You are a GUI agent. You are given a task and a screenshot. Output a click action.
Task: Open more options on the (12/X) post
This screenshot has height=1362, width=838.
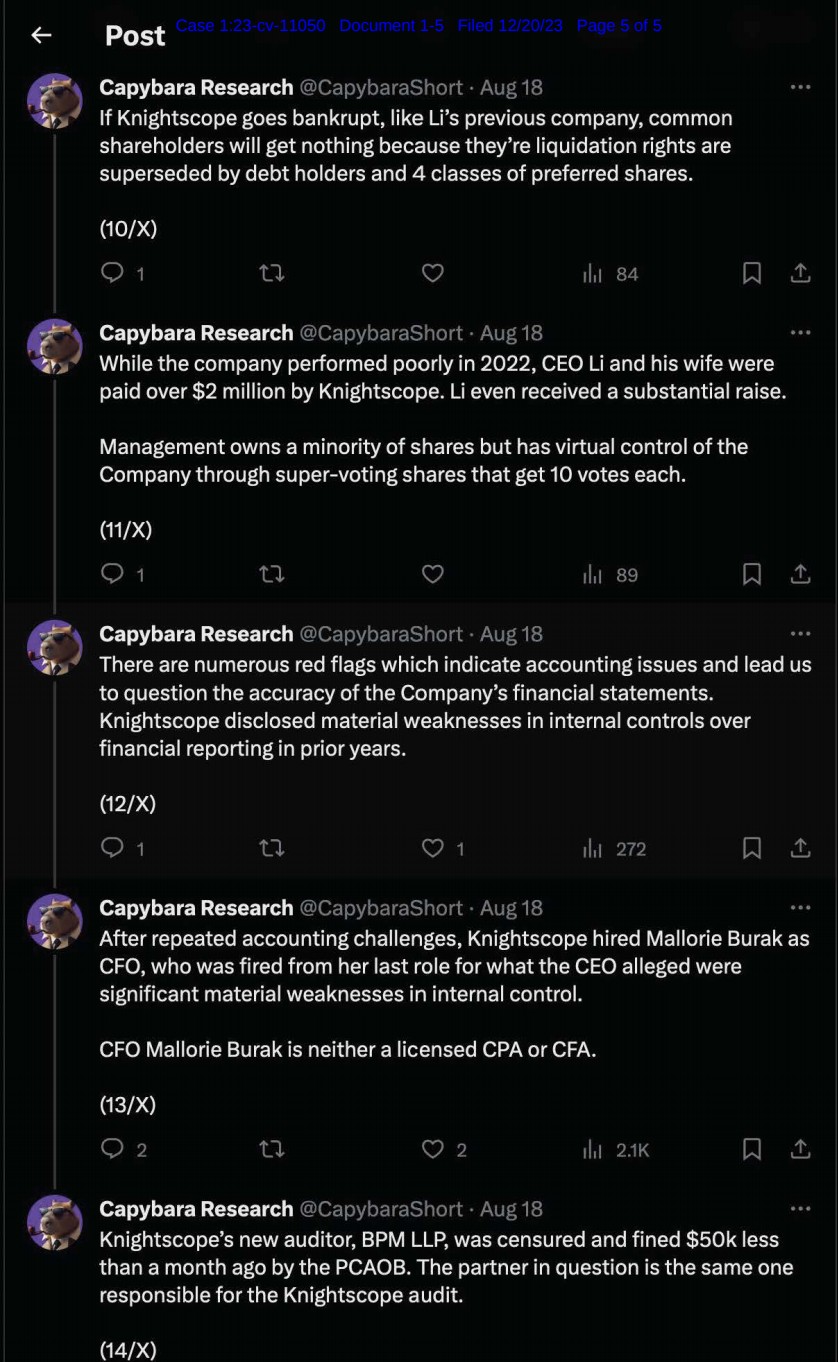tap(800, 633)
